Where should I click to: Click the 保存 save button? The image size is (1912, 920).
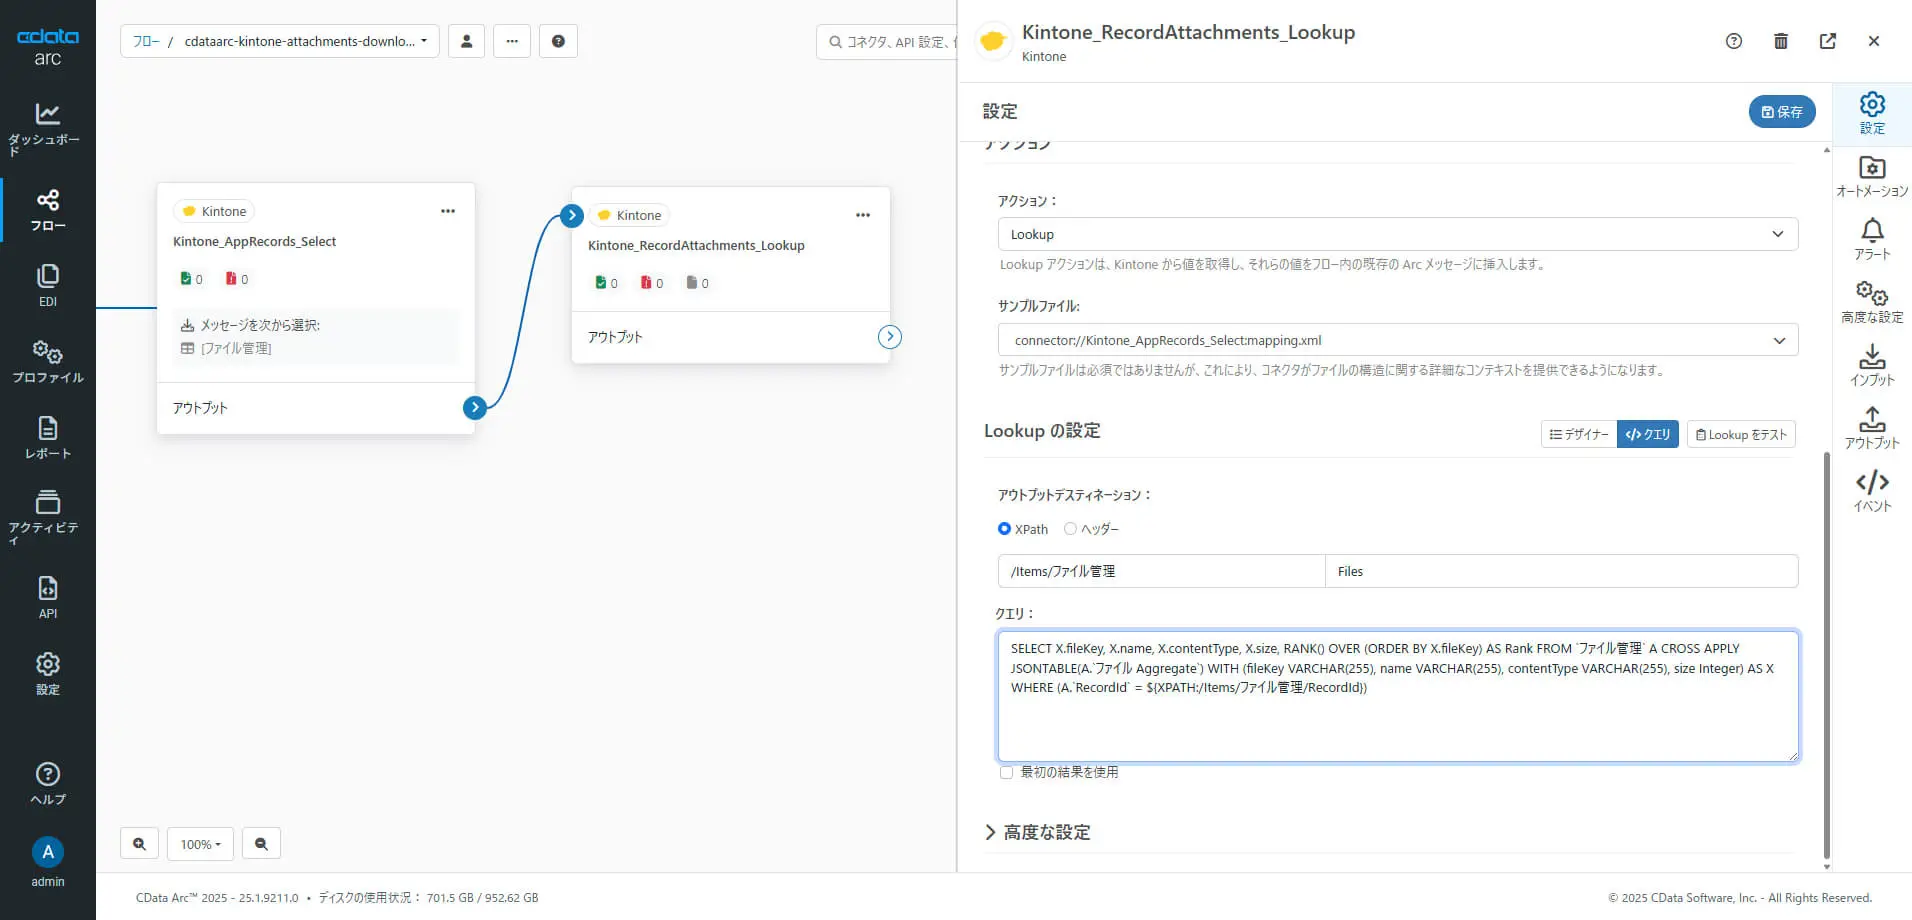click(x=1781, y=112)
